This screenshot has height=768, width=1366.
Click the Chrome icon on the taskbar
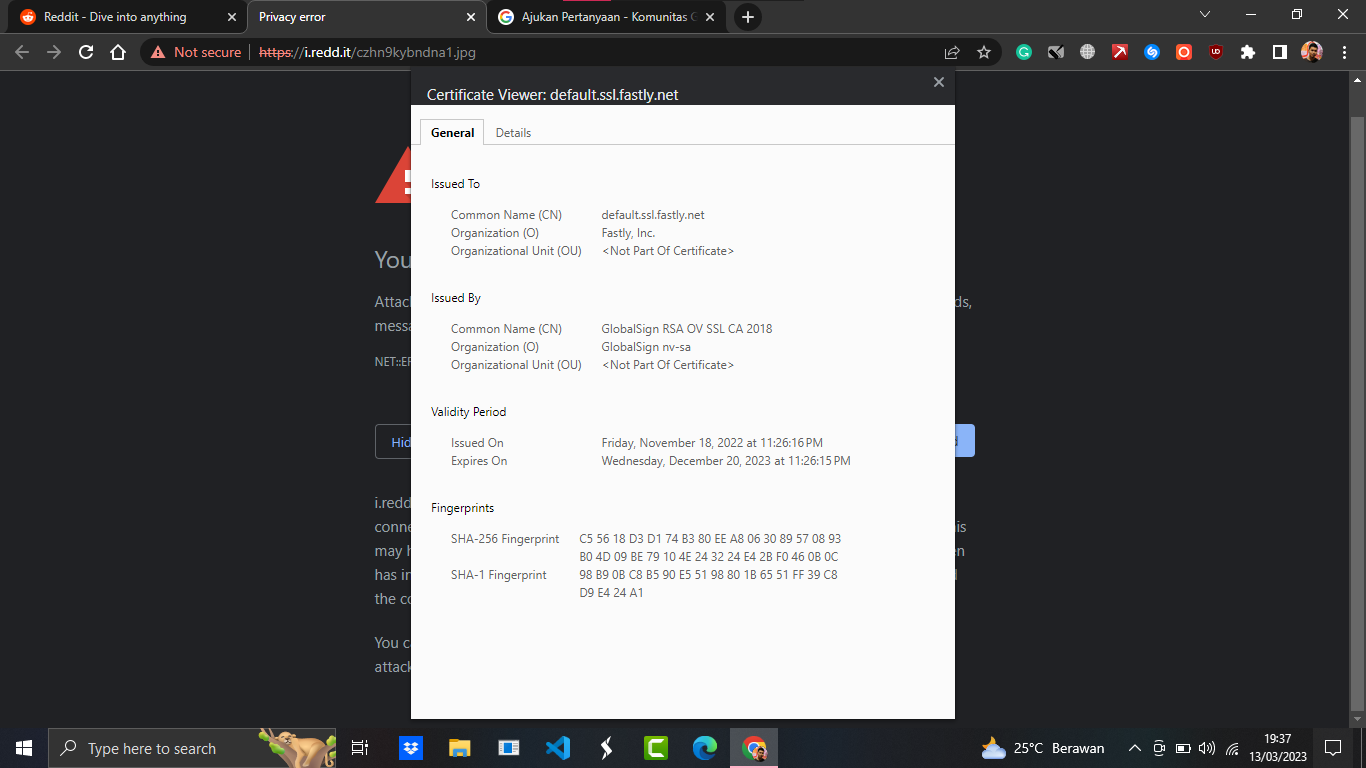pyautogui.click(x=754, y=748)
